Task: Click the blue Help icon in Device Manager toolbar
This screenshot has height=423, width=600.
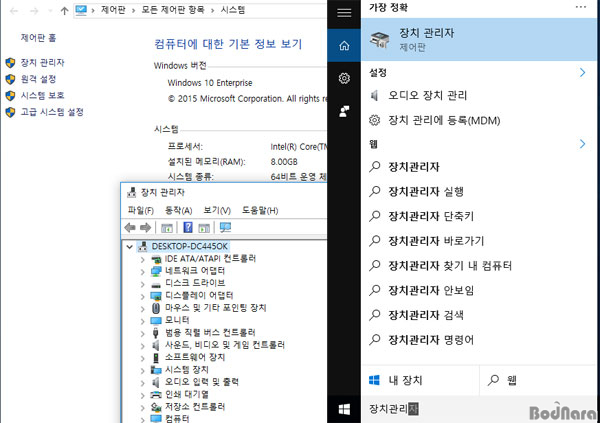Action: (x=188, y=227)
